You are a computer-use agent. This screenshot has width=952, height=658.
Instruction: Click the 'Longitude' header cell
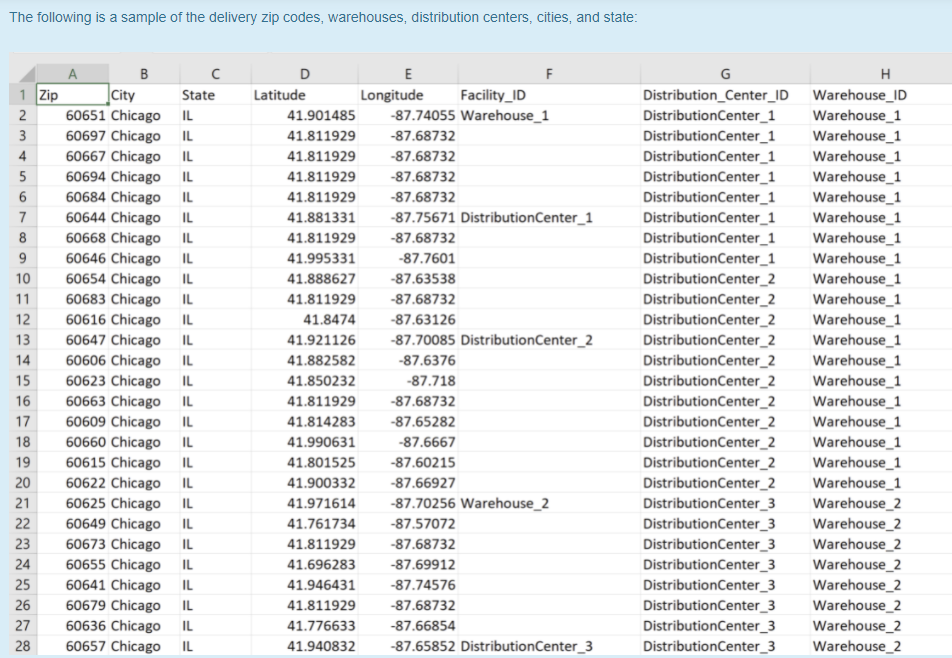click(x=407, y=95)
